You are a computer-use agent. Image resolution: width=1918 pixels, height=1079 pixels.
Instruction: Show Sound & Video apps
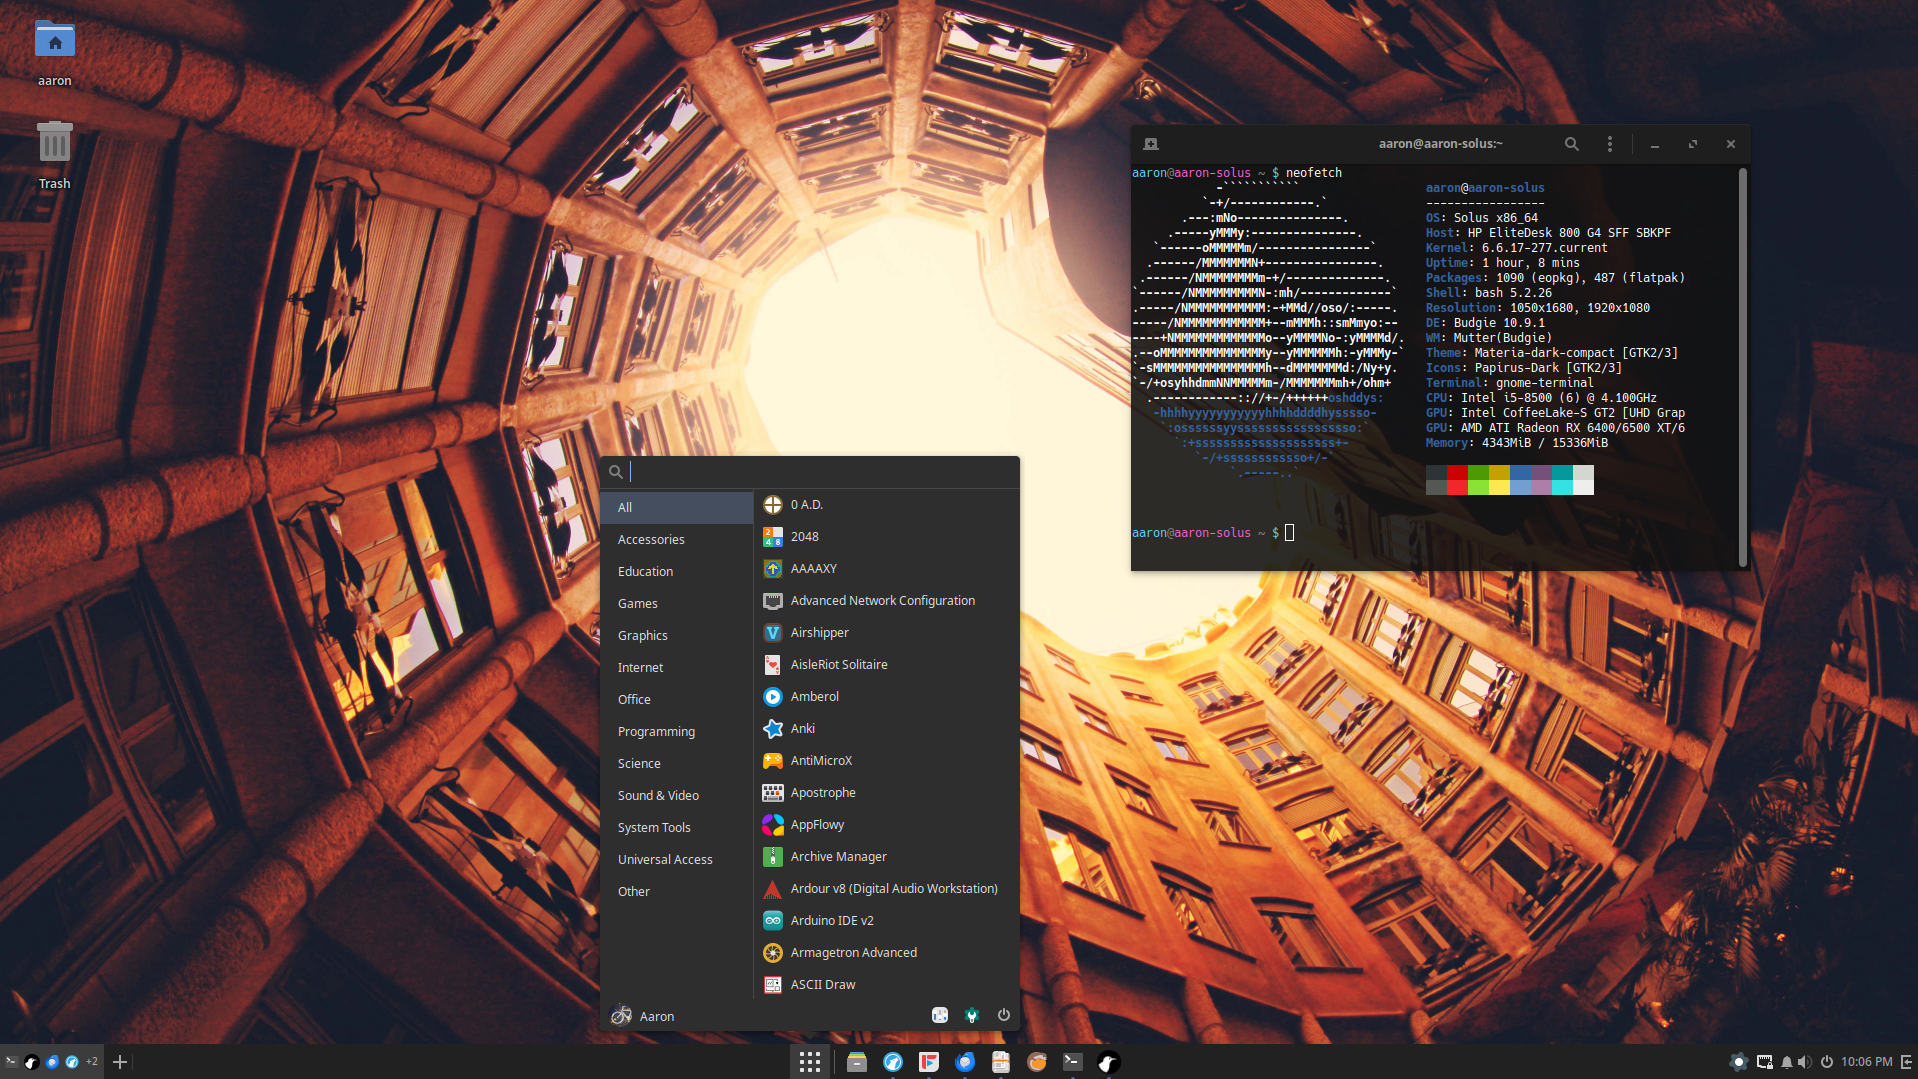[x=677, y=796]
